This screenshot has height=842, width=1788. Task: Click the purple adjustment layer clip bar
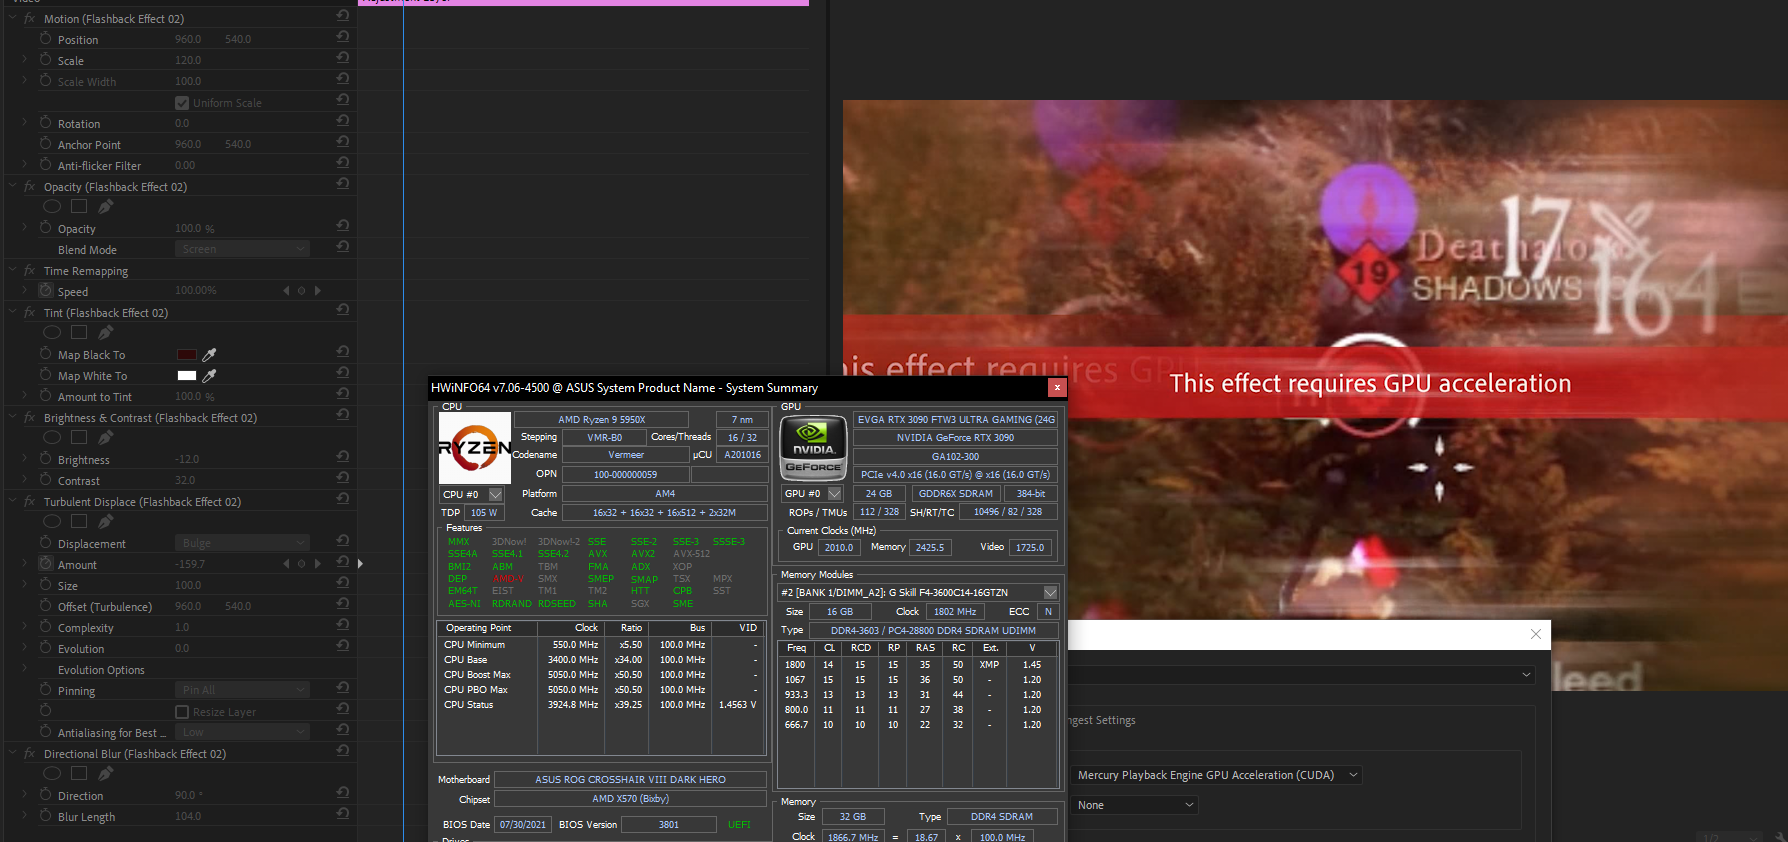click(x=584, y=3)
